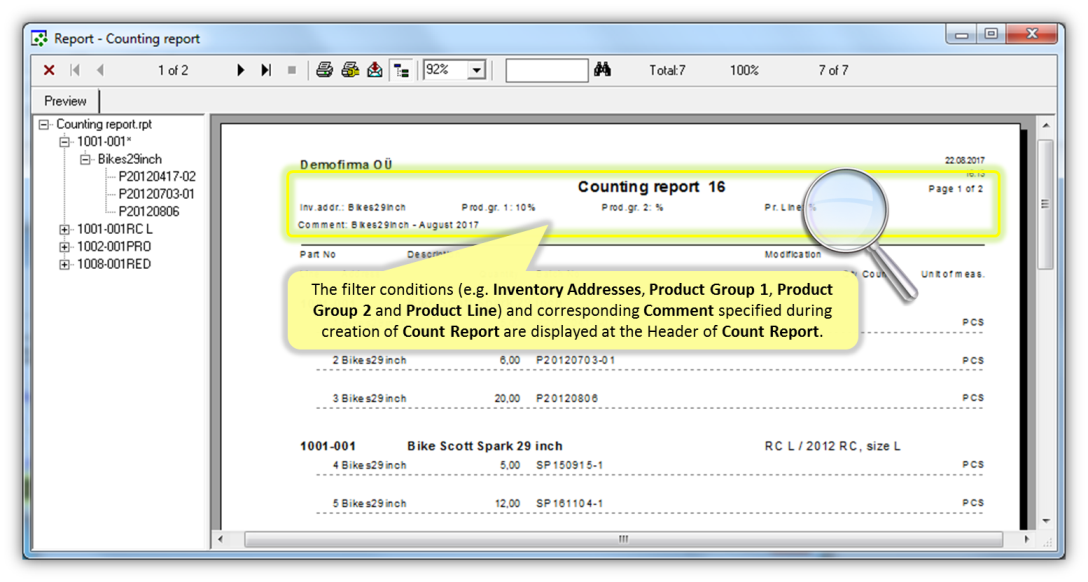Click the search text input field
Image resolution: width=1088 pixels, height=582 pixels.
coord(546,70)
